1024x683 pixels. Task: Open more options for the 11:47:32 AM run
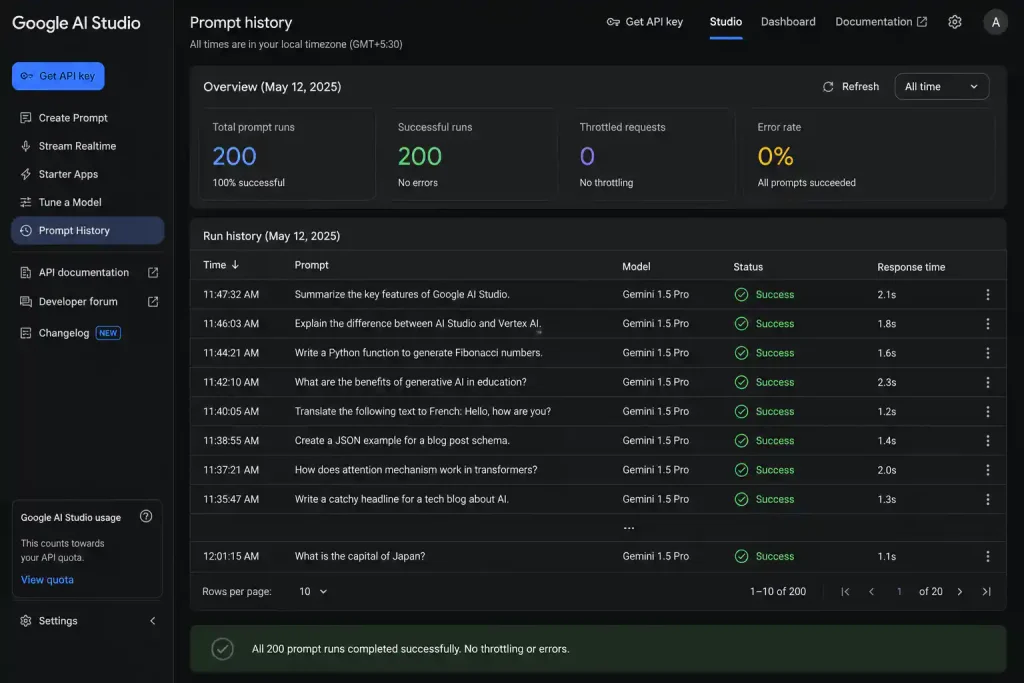pos(987,294)
